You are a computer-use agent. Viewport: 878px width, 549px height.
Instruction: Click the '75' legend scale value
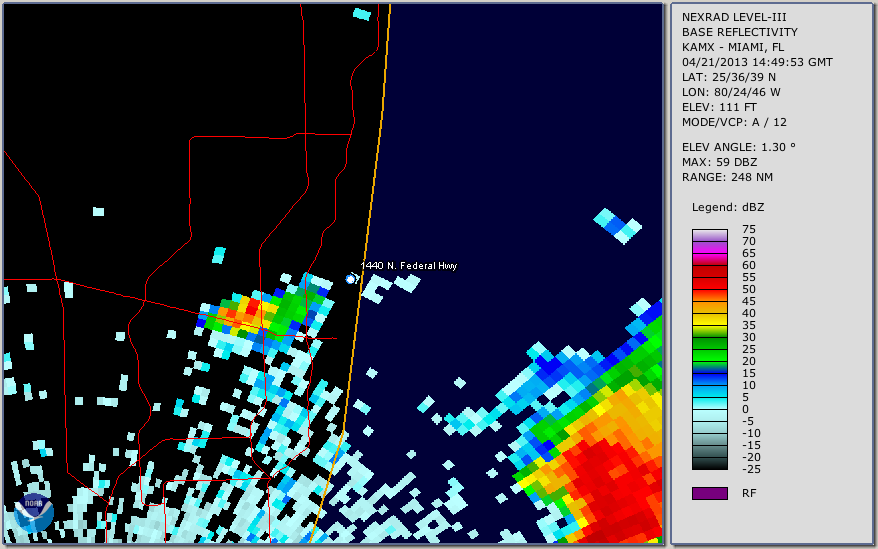click(749, 229)
